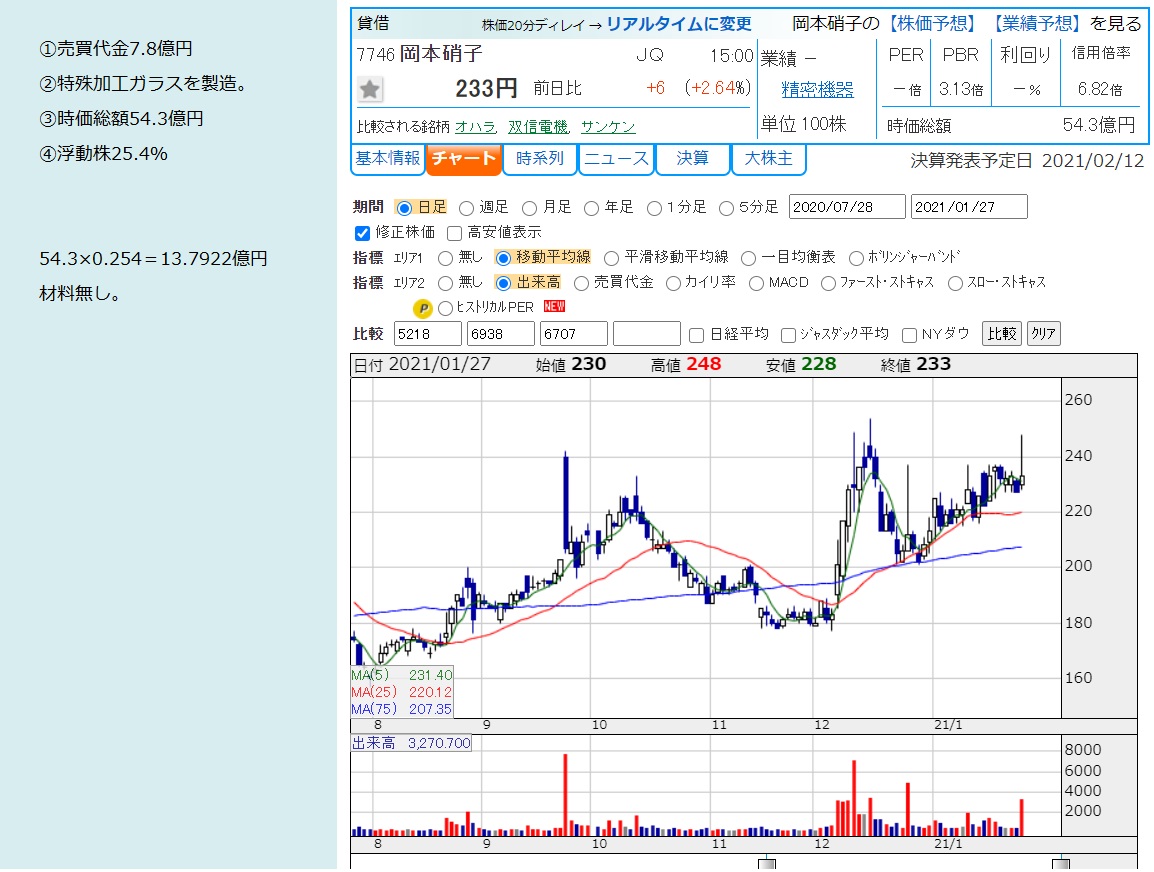Select the ボリンジャーバンド indicator radio
The height and width of the screenshot is (872, 1154).
pyautogui.click(x=856, y=258)
